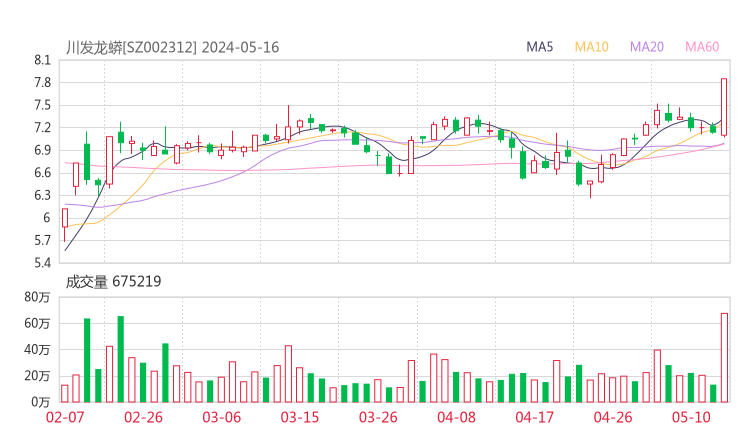Click the MA60 legend label
Viewport: 740px width, 440px height.
coord(702,47)
